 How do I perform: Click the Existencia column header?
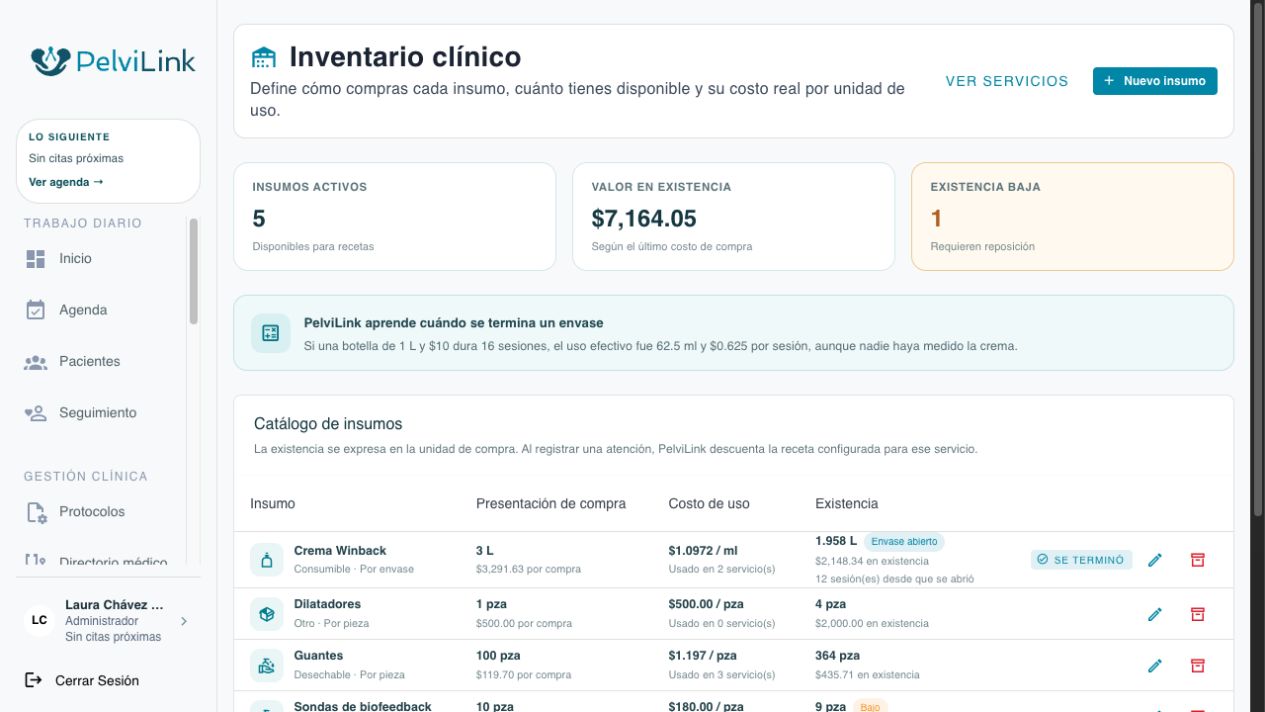(847, 504)
